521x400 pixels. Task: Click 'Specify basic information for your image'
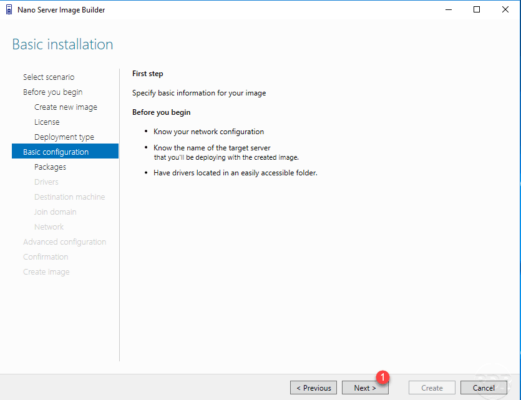pos(199,93)
